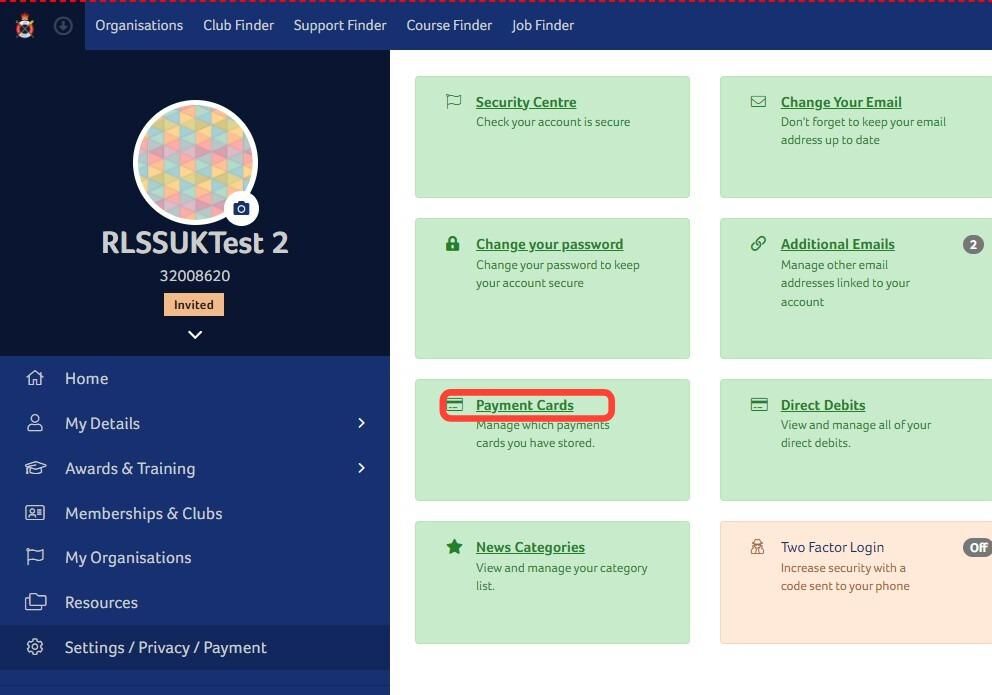Screen dimensions: 992x695
Task: Open Support Finder in top navigation
Action: [x=340, y=25]
